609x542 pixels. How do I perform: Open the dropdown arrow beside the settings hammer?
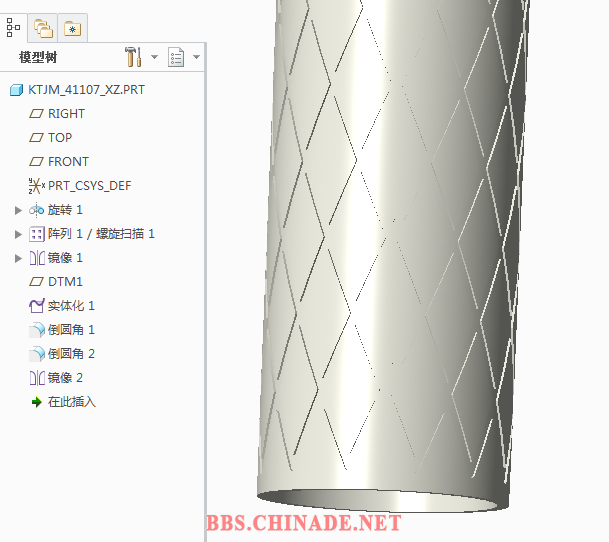(x=154, y=57)
